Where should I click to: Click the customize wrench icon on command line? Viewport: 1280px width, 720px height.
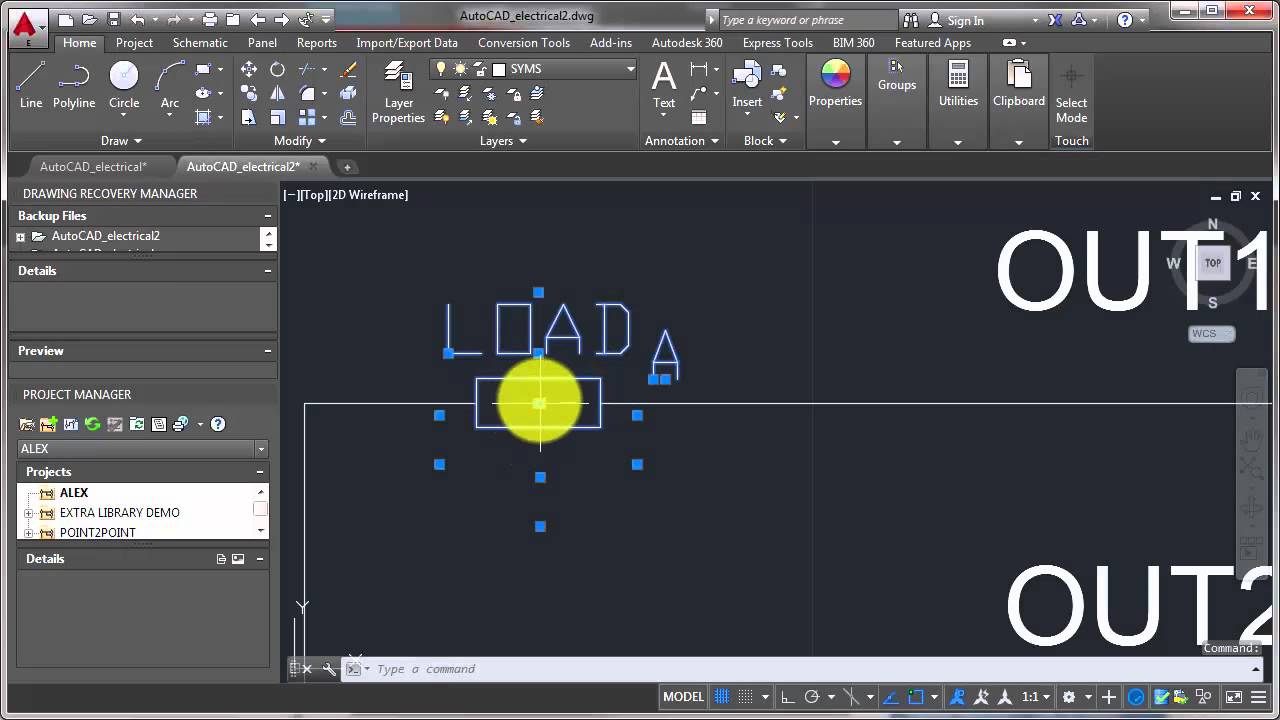click(x=329, y=669)
